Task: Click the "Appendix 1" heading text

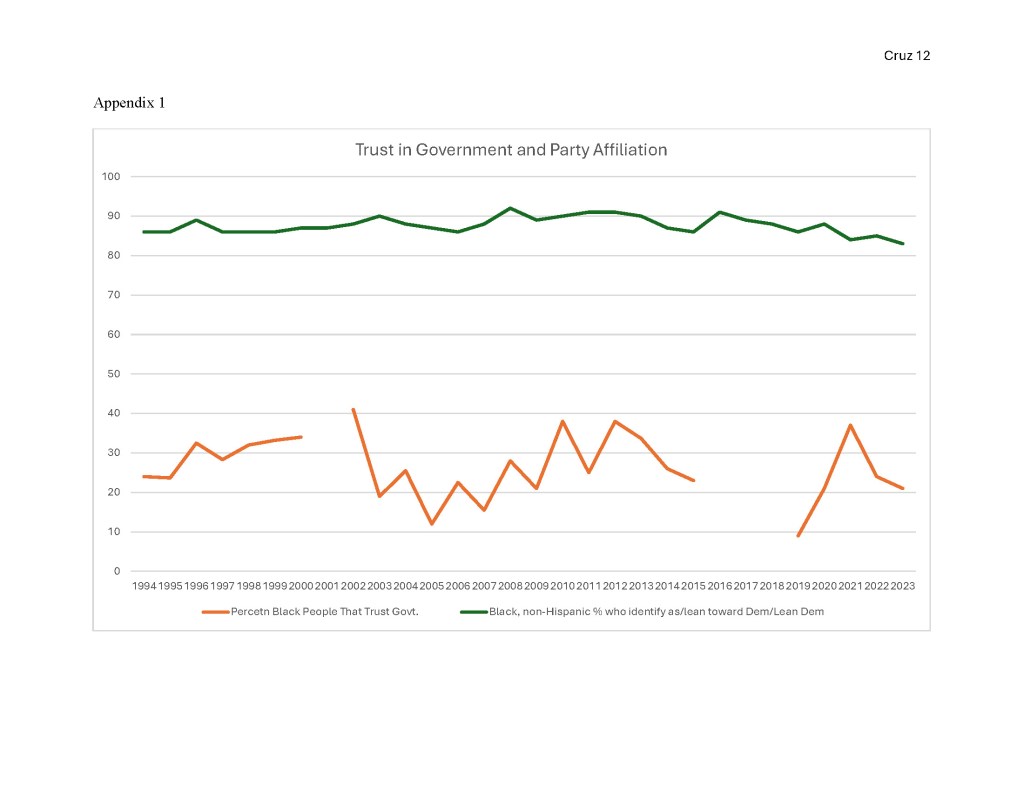Action: (x=129, y=102)
